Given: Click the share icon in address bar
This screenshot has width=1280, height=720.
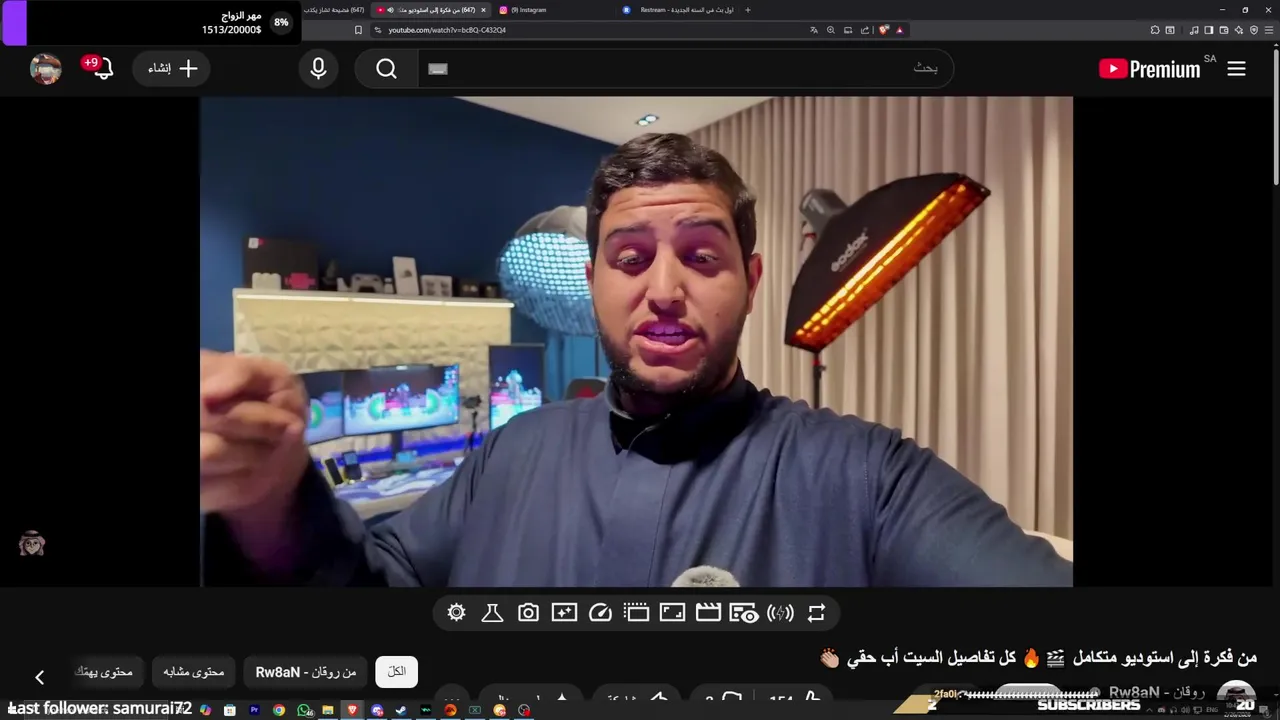Looking at the screenshot, I should point(865,30).
